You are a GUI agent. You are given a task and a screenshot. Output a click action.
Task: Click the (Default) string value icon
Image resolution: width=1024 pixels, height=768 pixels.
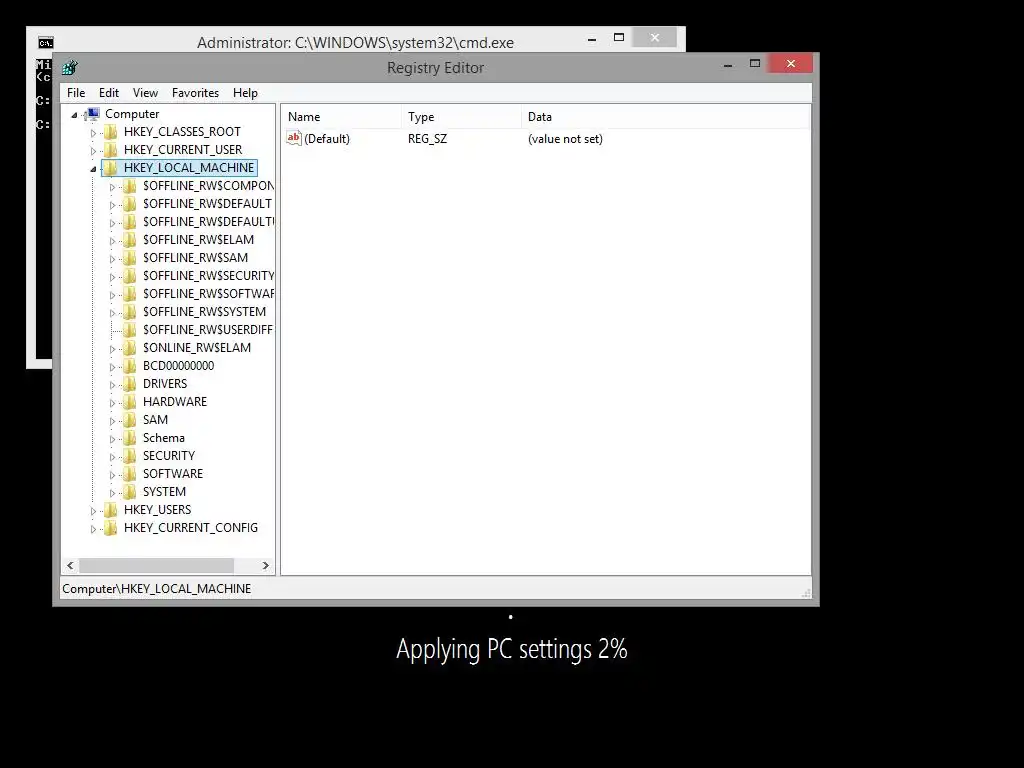click(x=294, y=138)
